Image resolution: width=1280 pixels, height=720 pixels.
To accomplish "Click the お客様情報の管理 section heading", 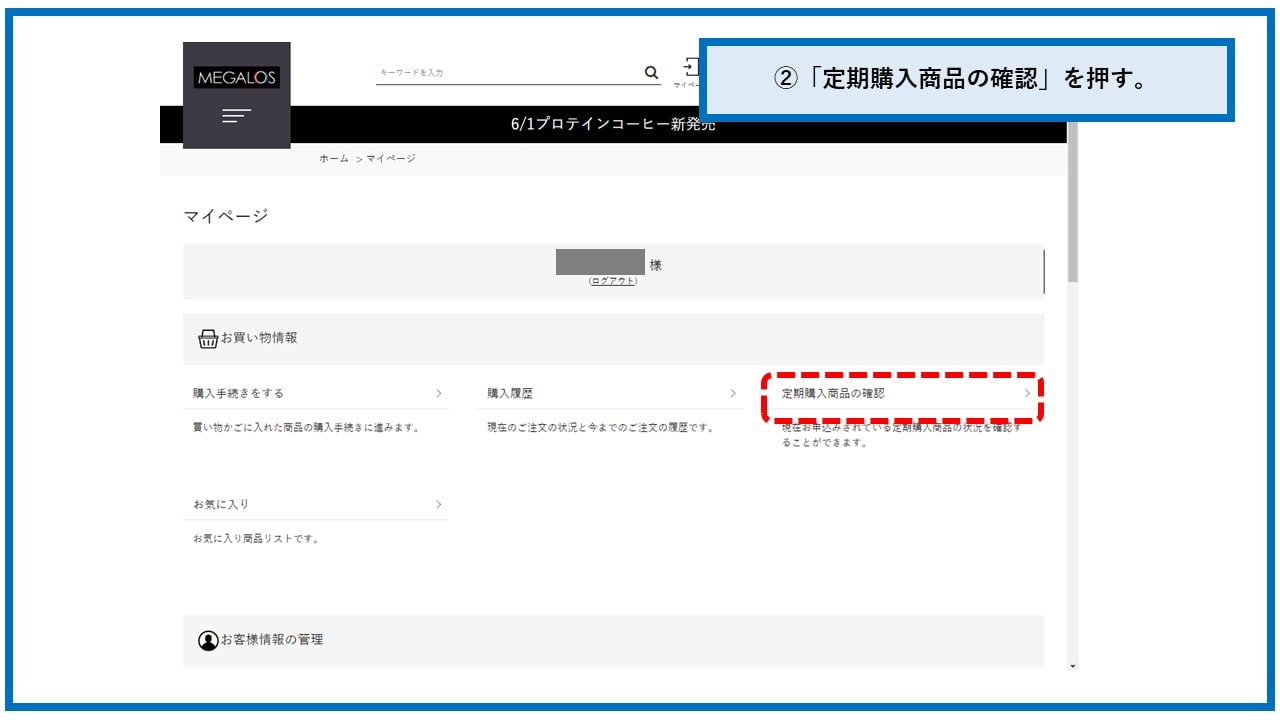I will pos(272,639).
